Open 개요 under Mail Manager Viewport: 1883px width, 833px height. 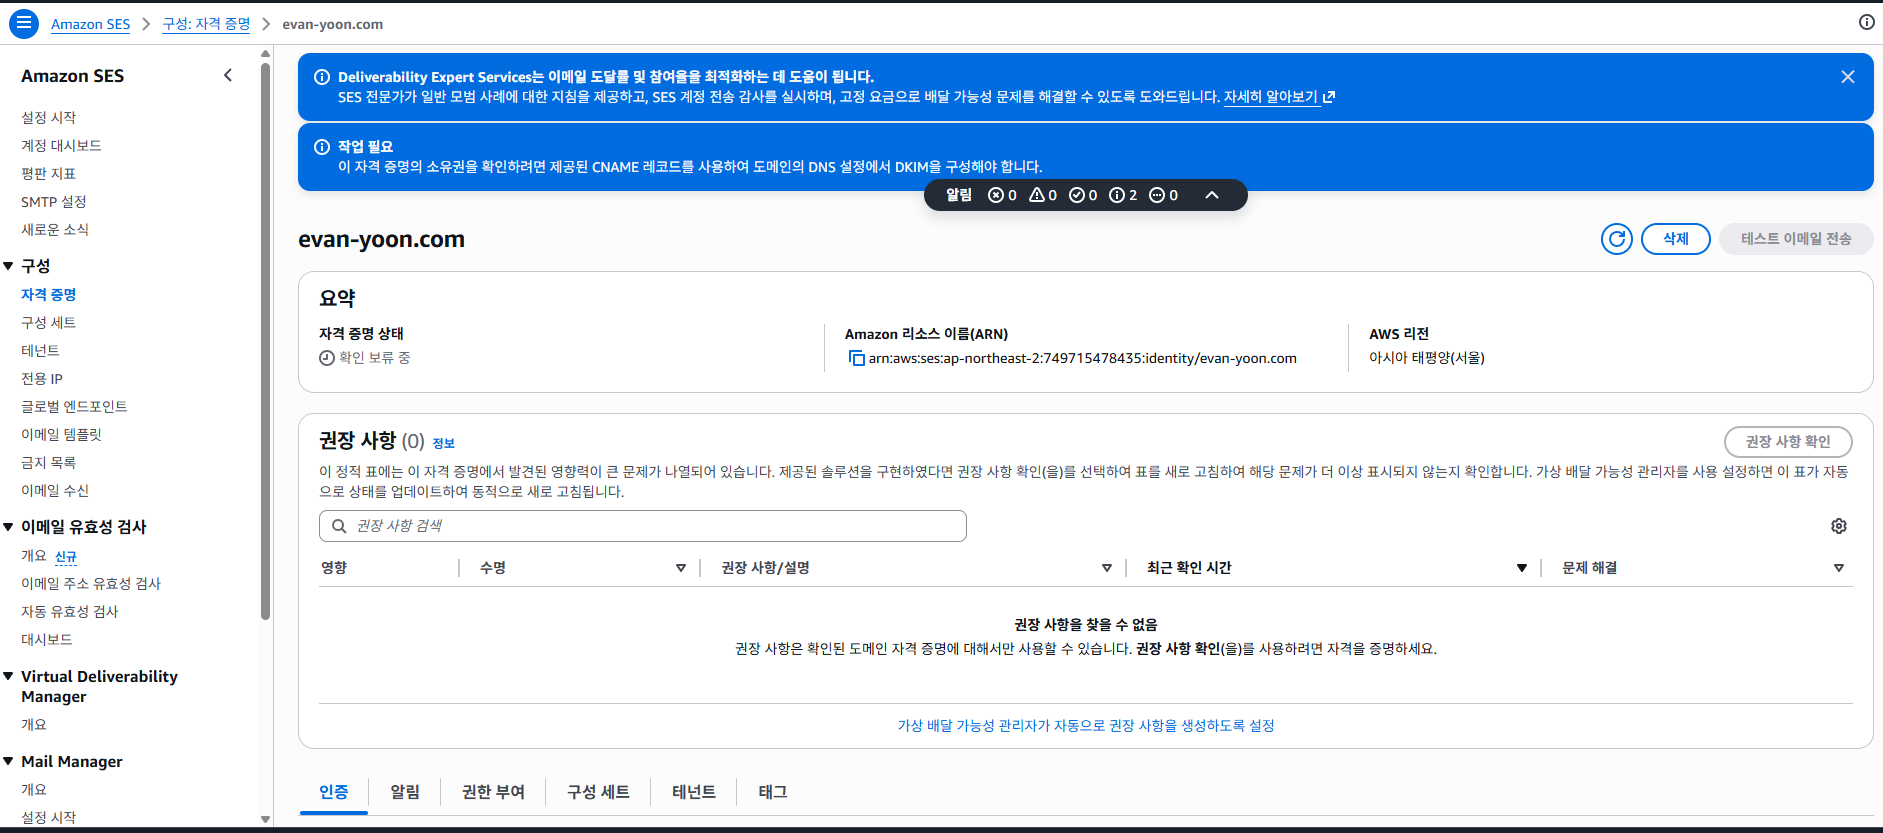point(34,790)
